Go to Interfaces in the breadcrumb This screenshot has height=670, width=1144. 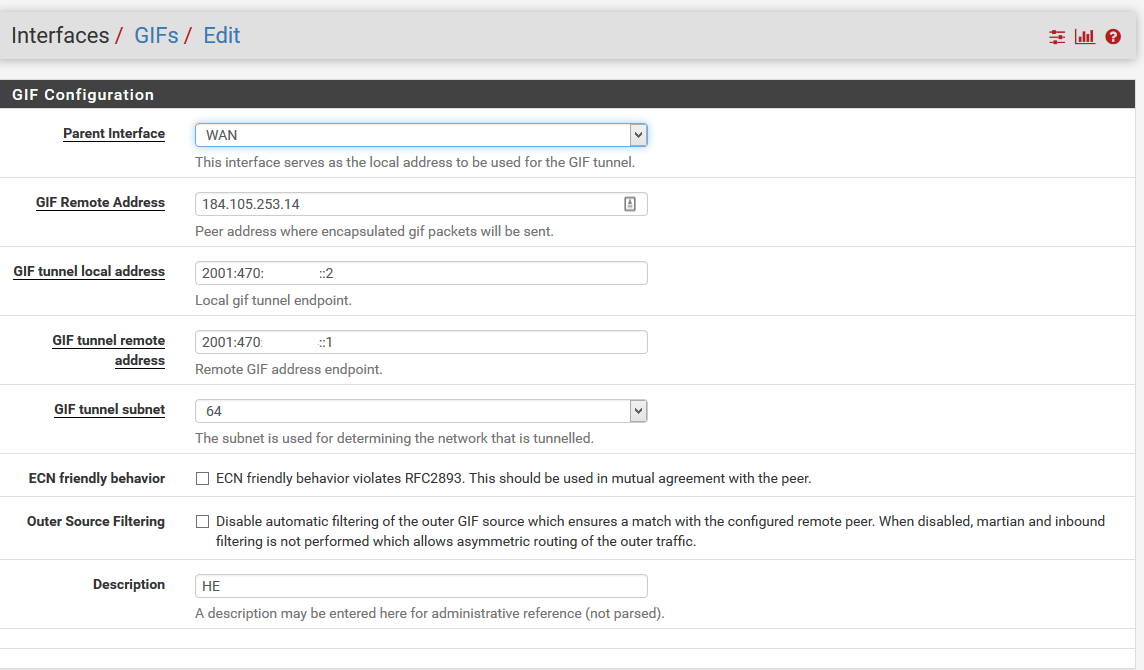coord(60,36)
